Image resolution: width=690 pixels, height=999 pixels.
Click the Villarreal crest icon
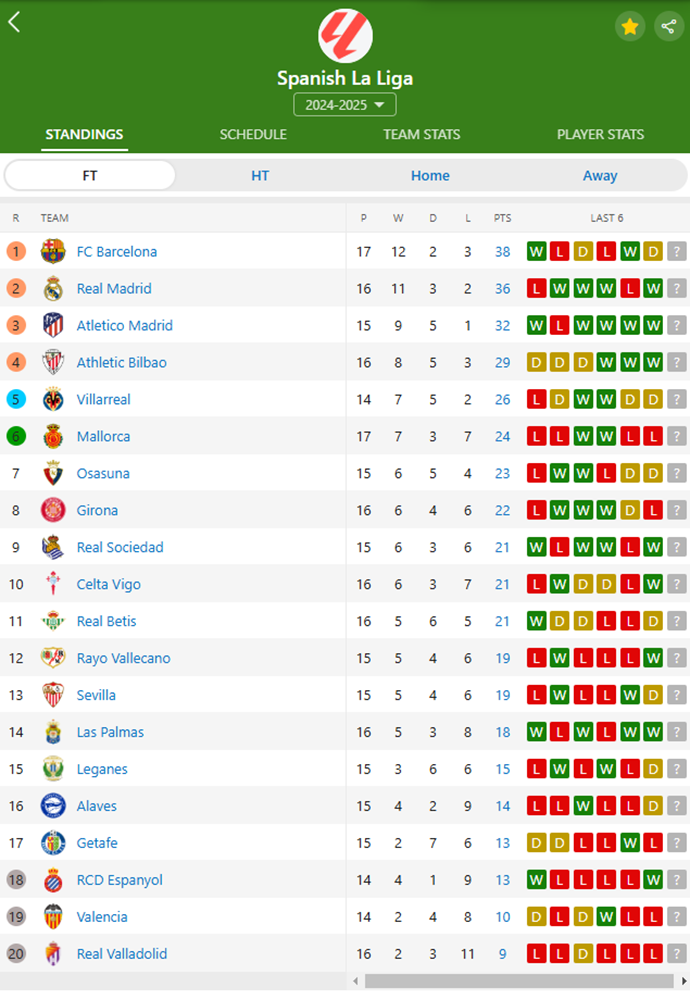point(53,399)
